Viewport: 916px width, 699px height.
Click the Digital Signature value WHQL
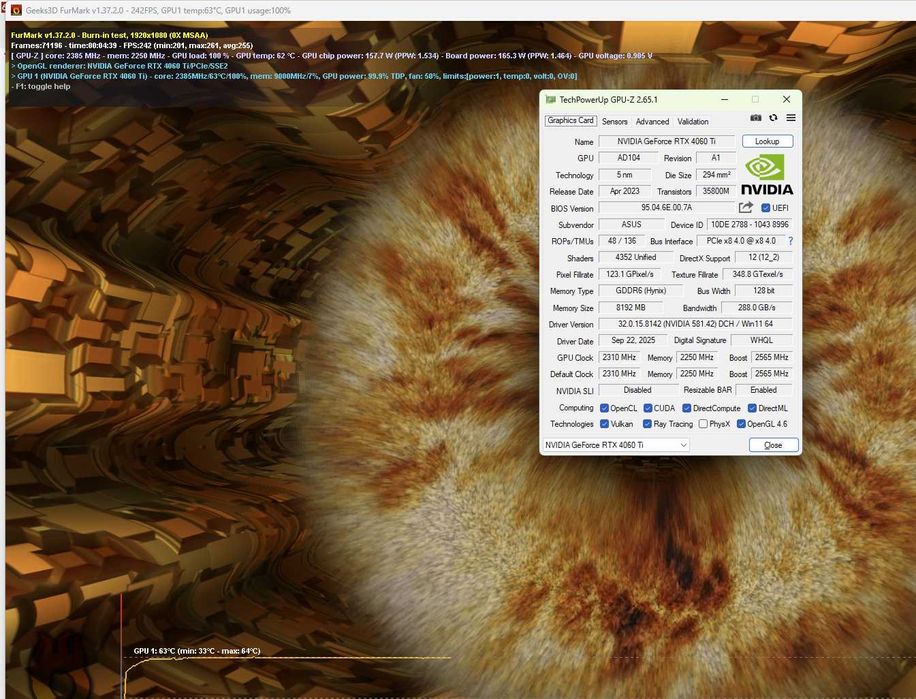762,340
